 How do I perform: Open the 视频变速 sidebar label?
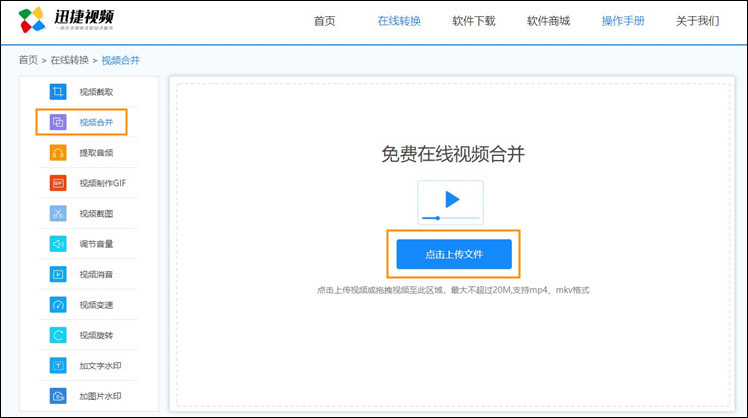tap(96, 305)
